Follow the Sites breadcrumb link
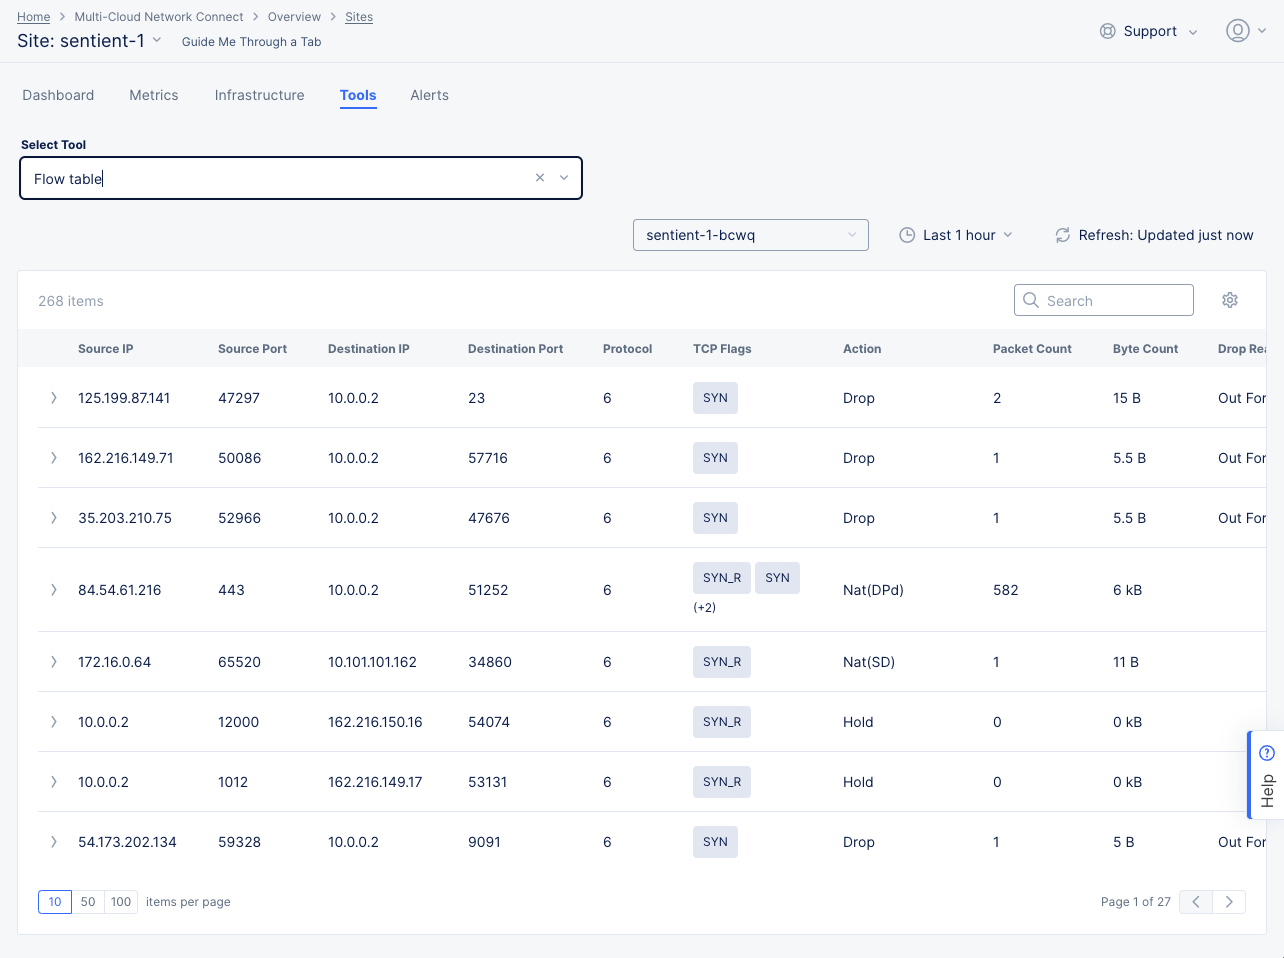Screen dimensions: 1284x958 pyautogui.click(x=358, y=16)
